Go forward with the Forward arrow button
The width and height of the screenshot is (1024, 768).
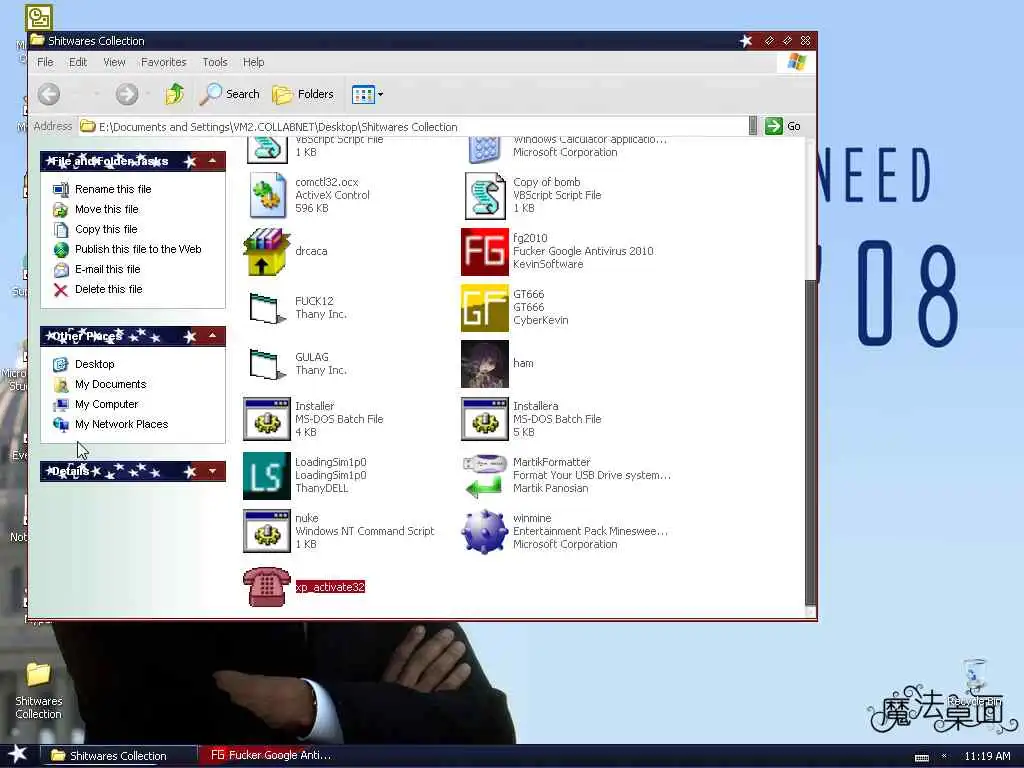127,94
